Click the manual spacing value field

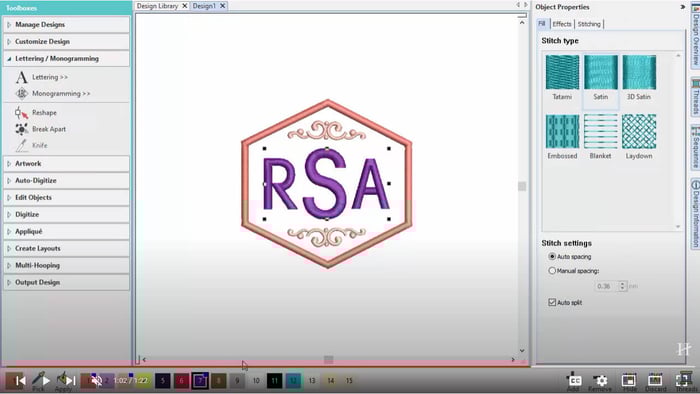606,286
